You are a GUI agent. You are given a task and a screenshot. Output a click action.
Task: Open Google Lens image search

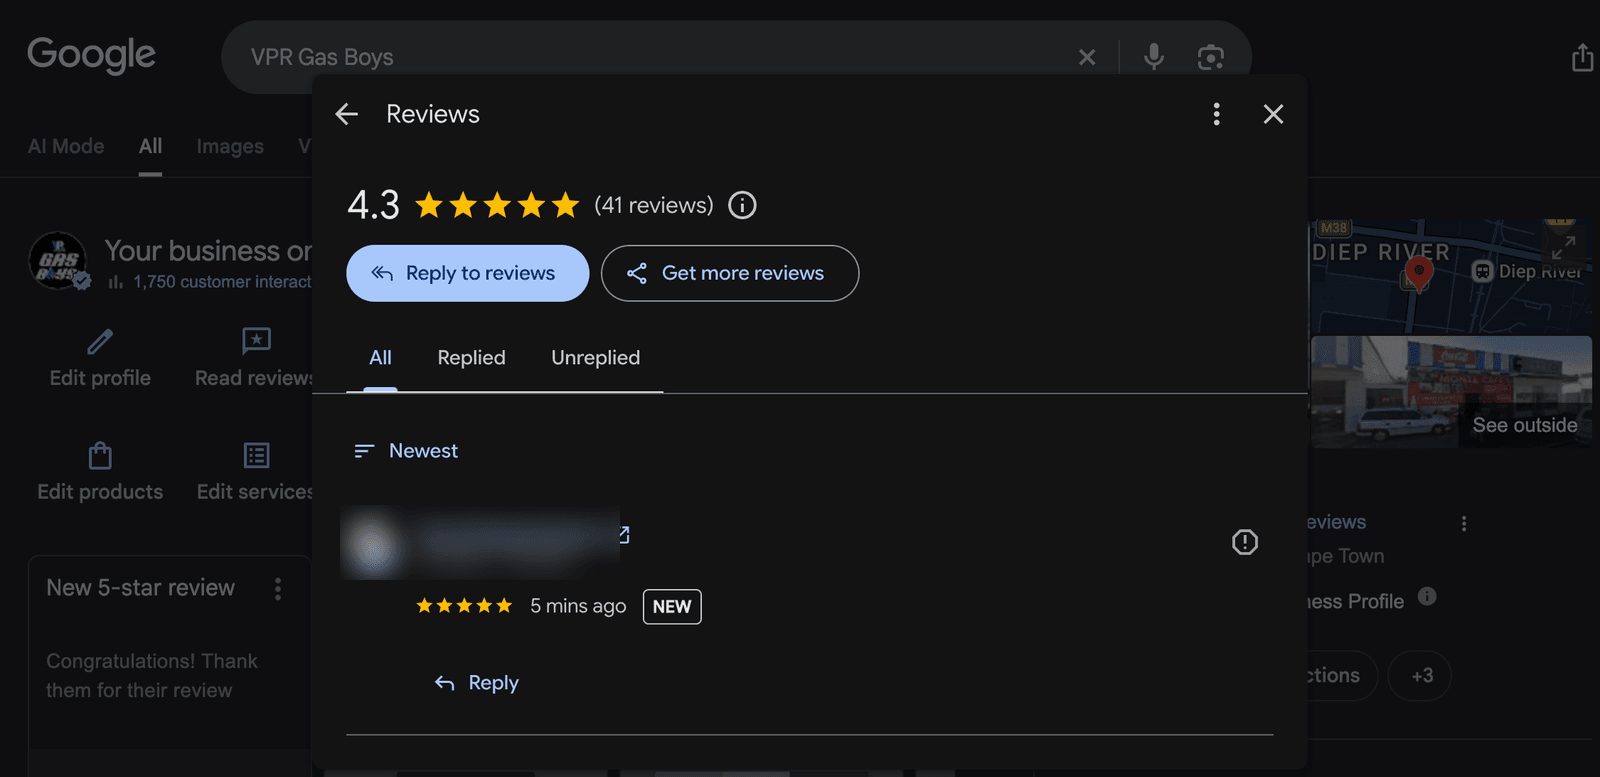pyautogui.click(x=1211, y=57)
